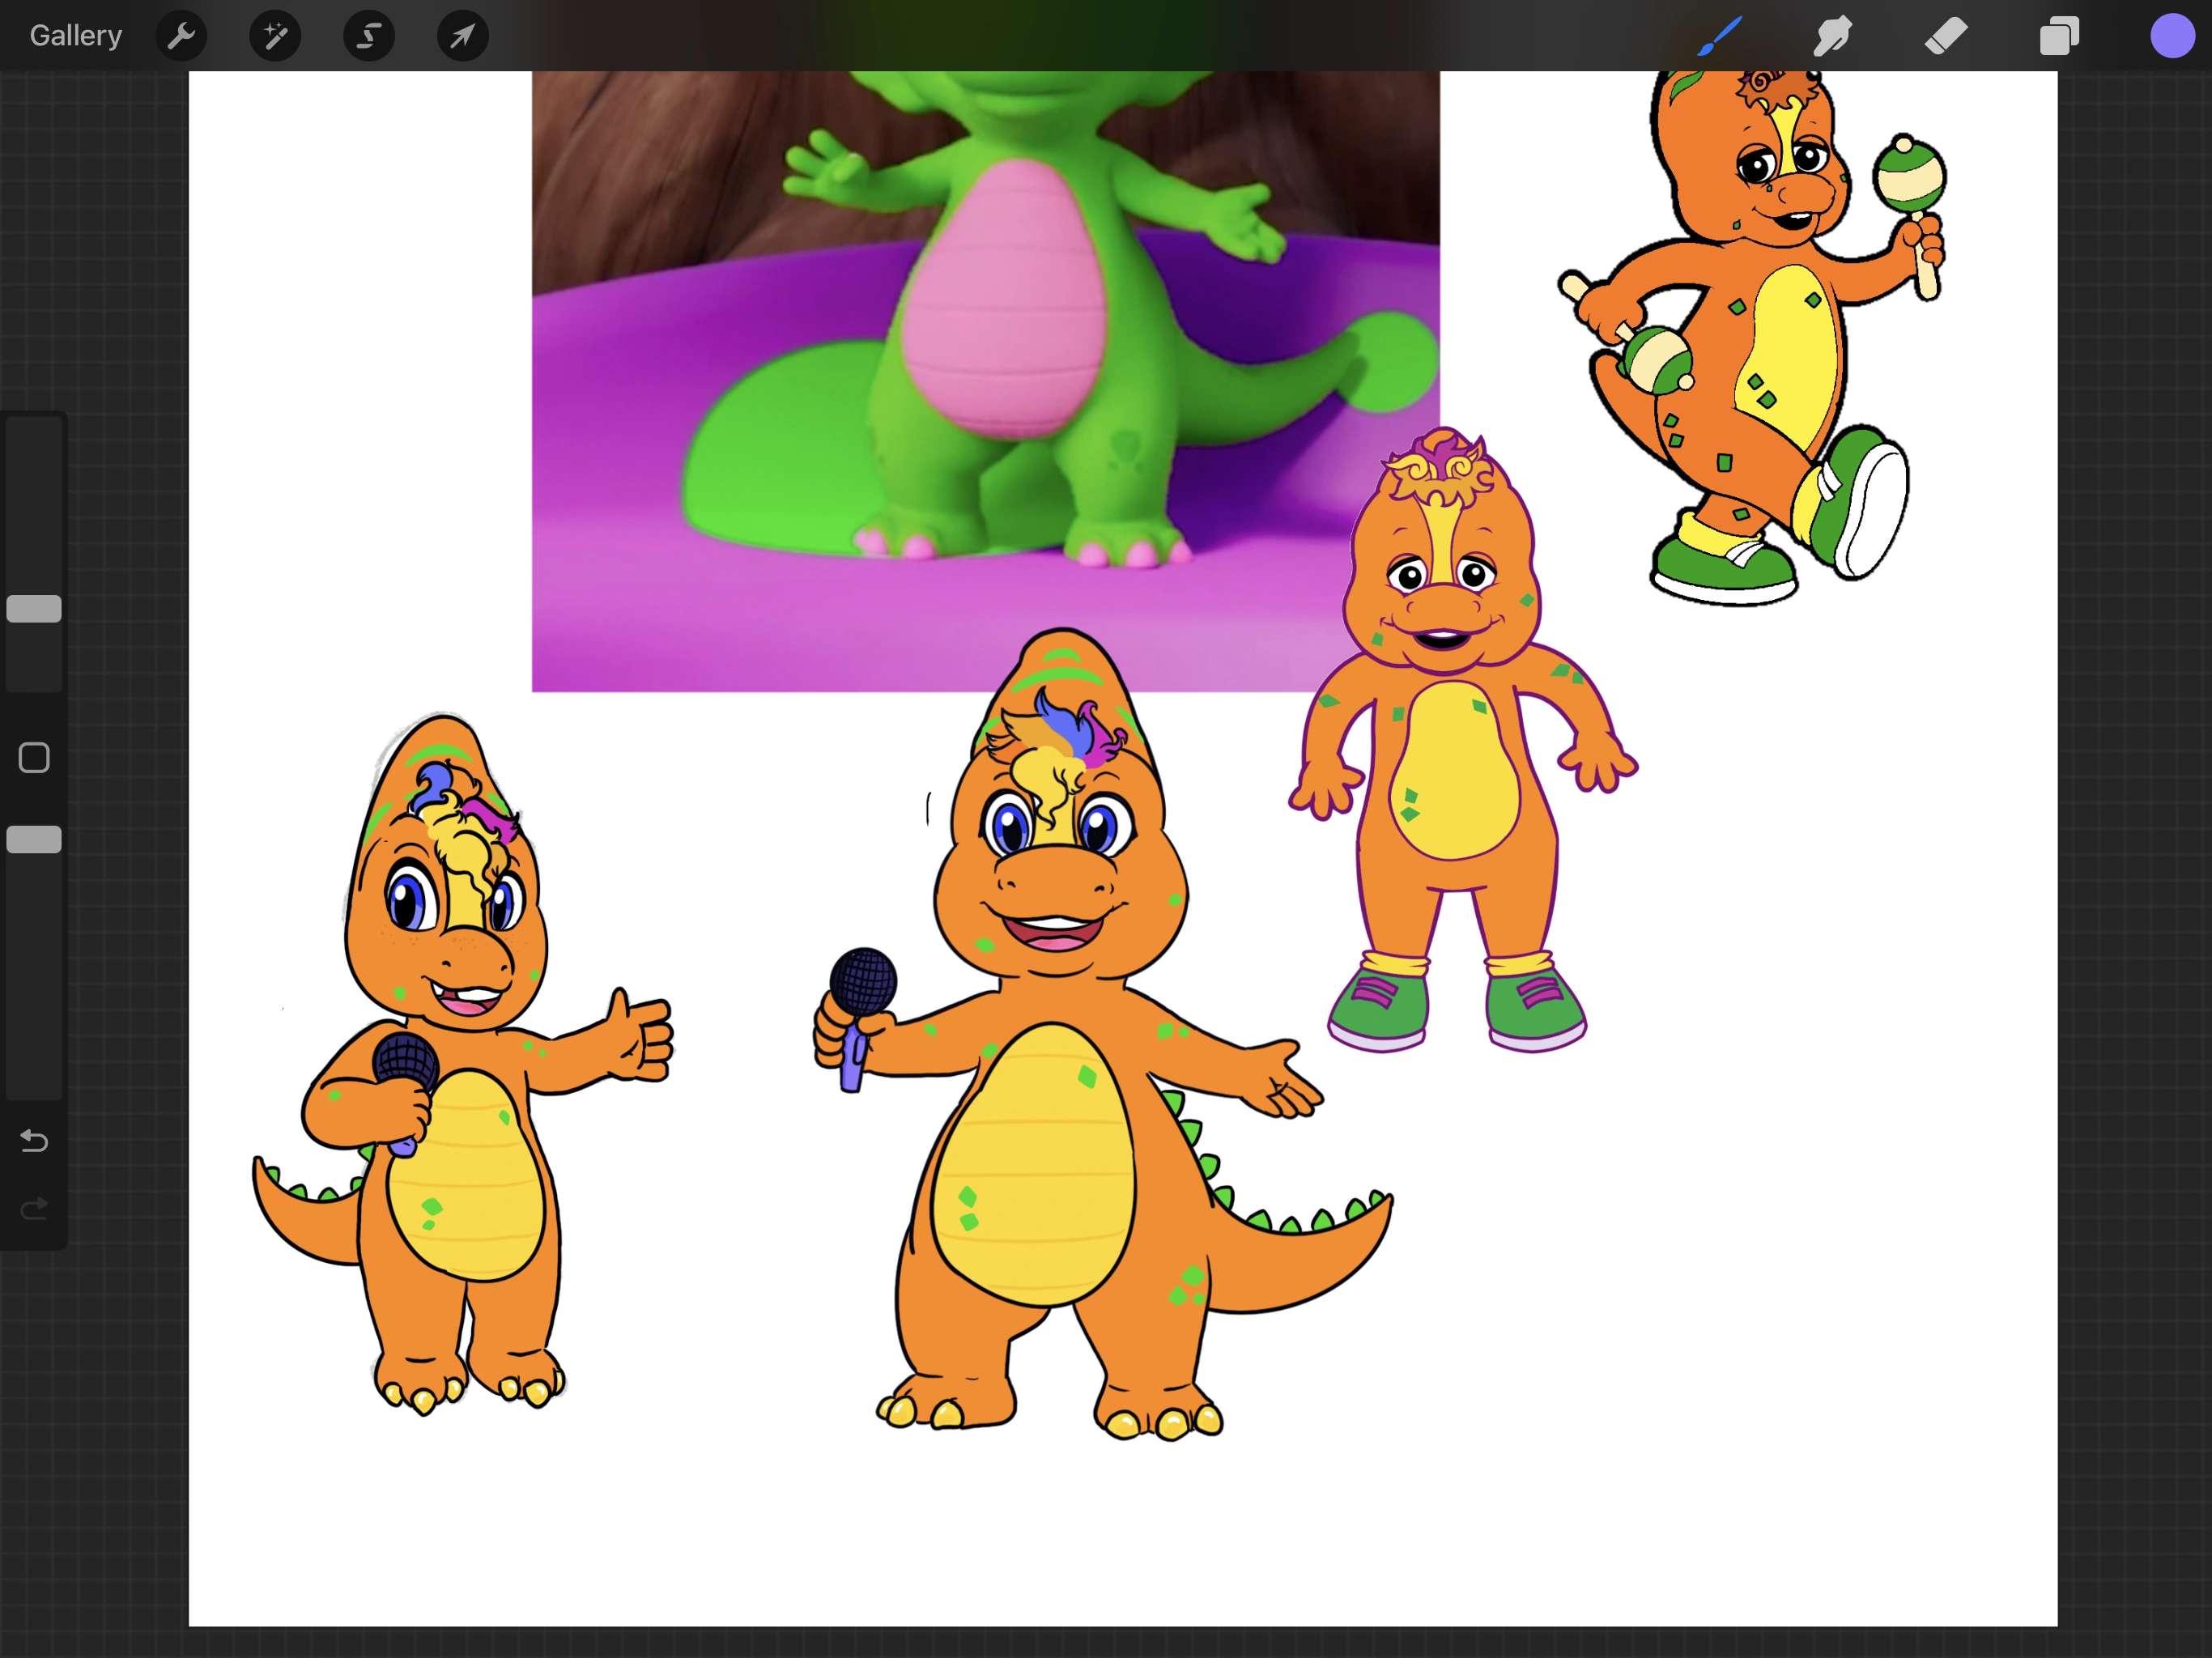Open the Gallery view
The image size is (2212, 1658).
click(x=76, y=36)
